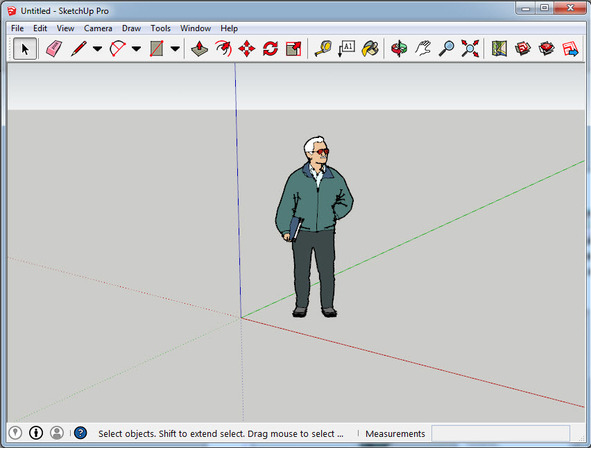Viewport: 591px width, 449px height.
Task: Activate the Orbit tool
Action: [x=399, y=49]
